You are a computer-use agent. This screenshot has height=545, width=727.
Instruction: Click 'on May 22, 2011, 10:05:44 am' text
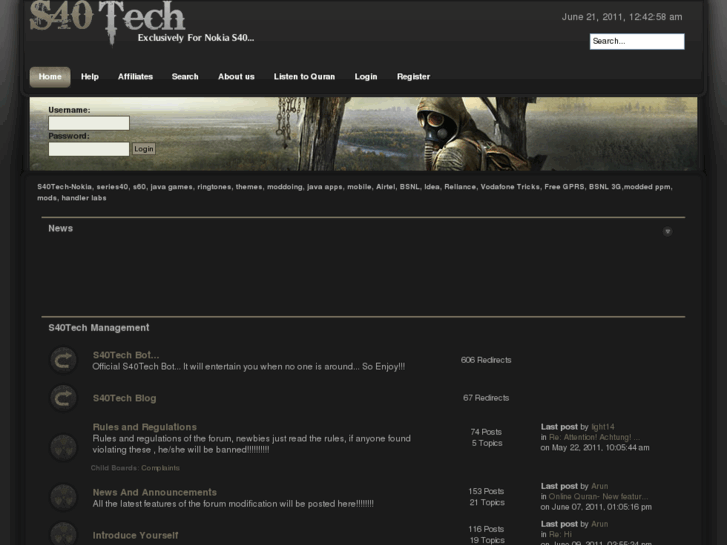click(x=595, y=448)
